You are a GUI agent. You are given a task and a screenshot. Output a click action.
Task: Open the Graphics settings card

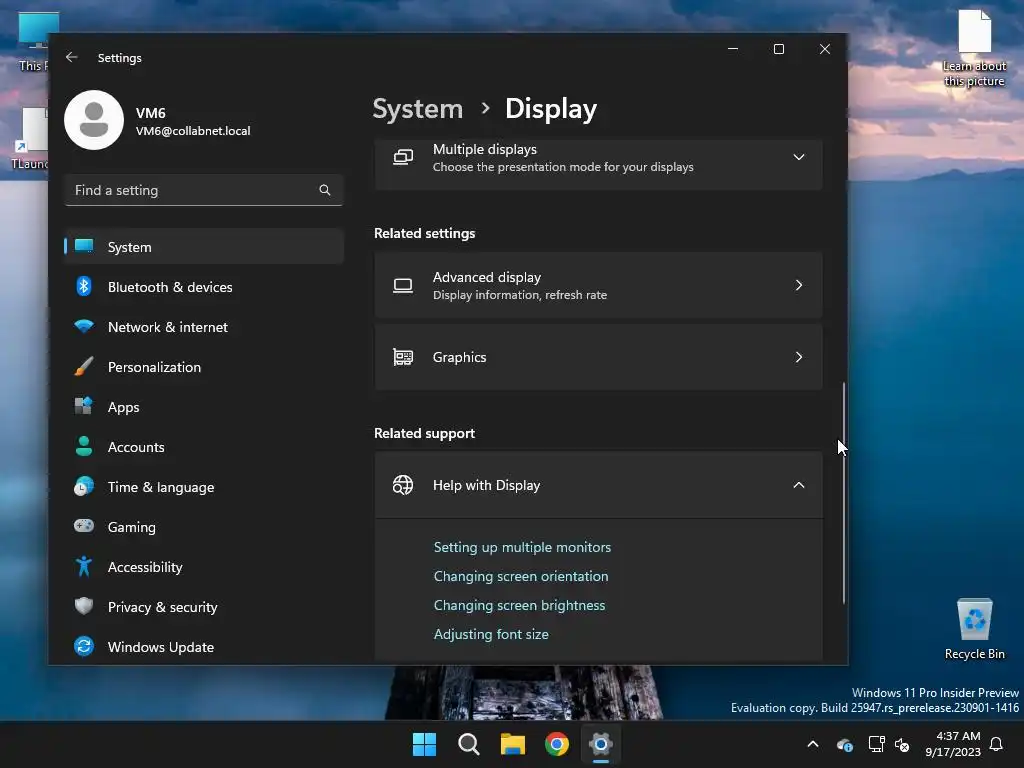598,357
